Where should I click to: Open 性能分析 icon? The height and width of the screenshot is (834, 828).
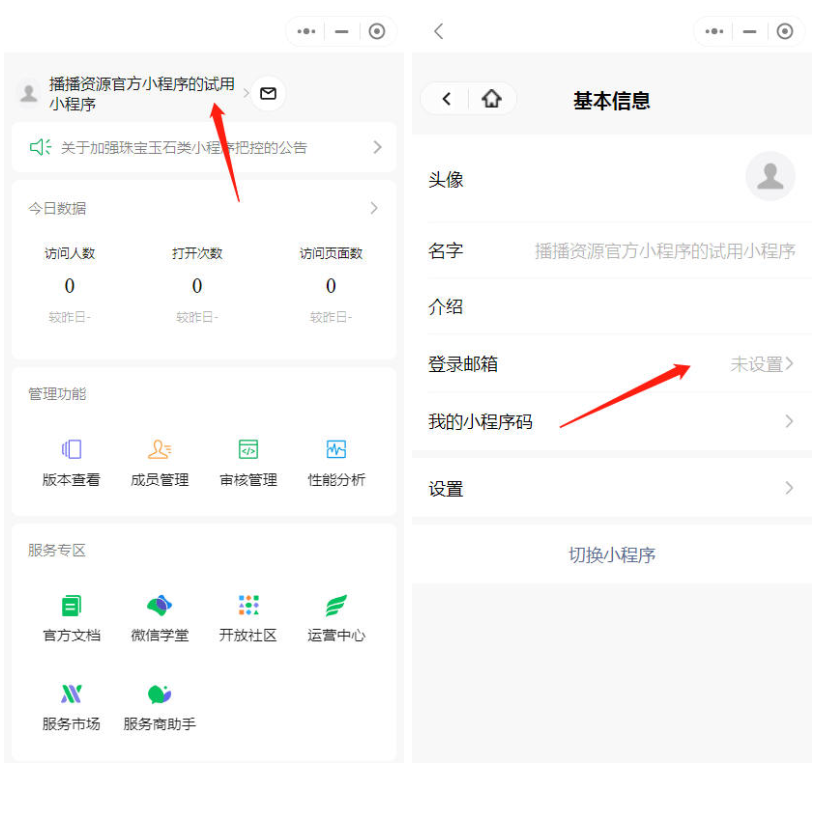[x=336, y=449]
